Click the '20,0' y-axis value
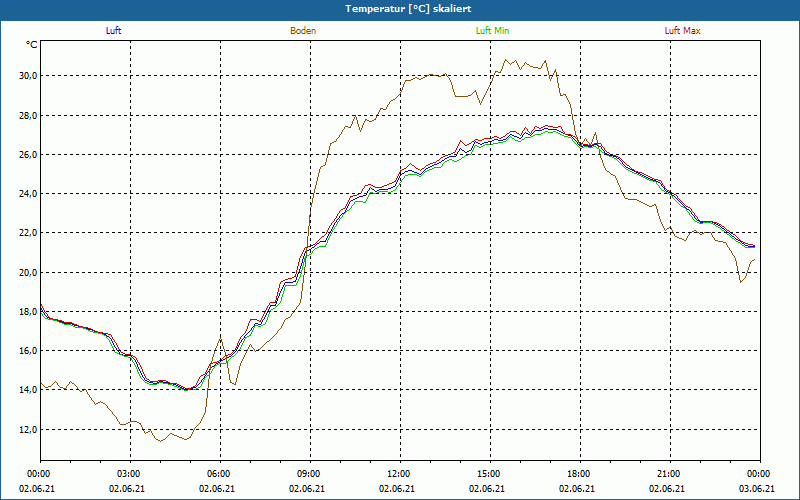 [x=28, y=272]
